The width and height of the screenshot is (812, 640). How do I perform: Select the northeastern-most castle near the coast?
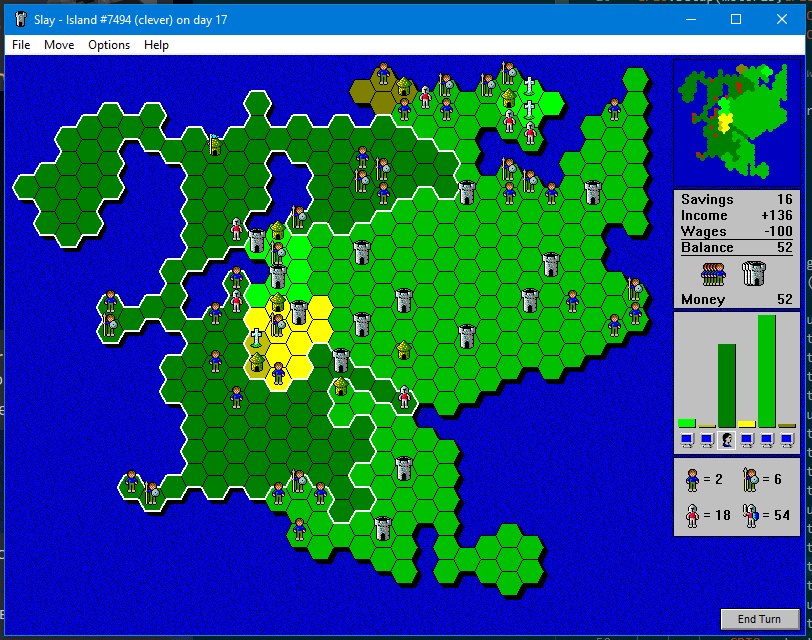pyautogui.click(x=592, y=192)
